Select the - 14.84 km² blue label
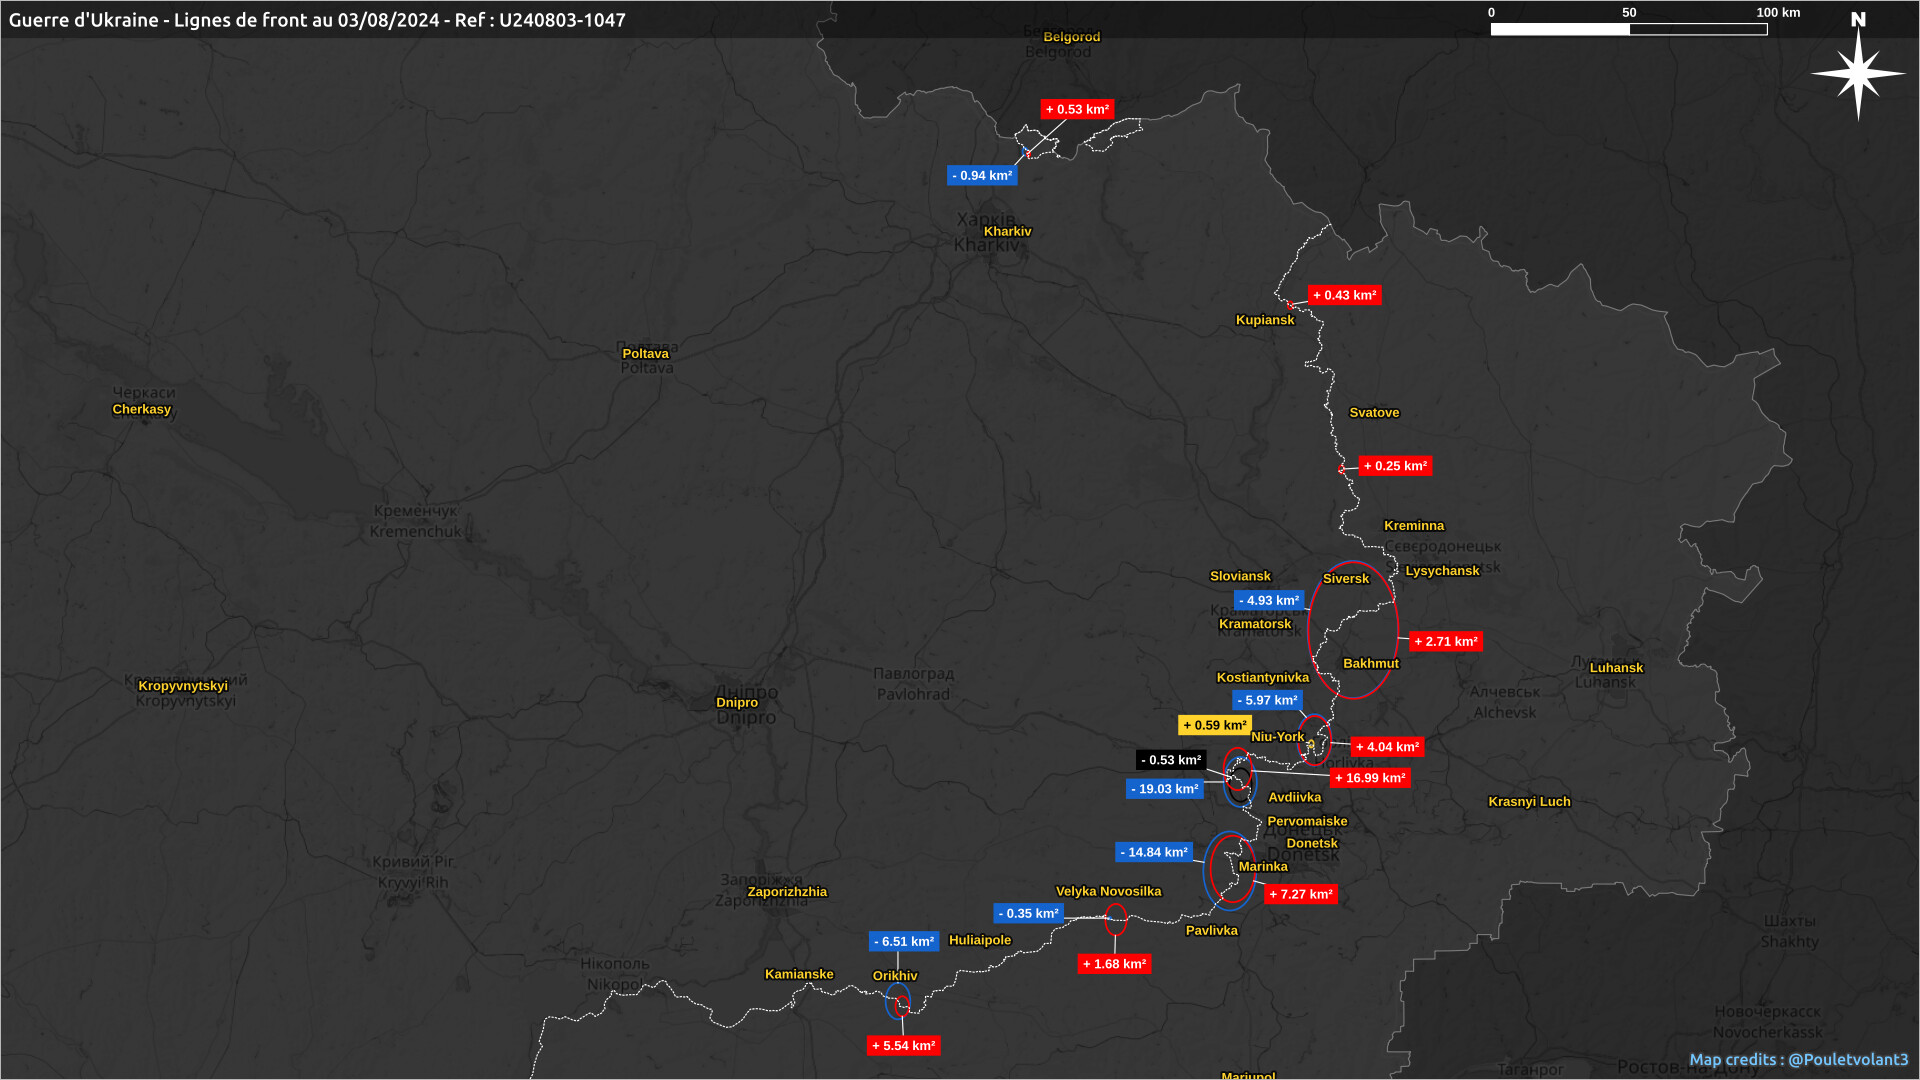The height and width of the screenshot is (1080, 1920). coord(1154,852)
